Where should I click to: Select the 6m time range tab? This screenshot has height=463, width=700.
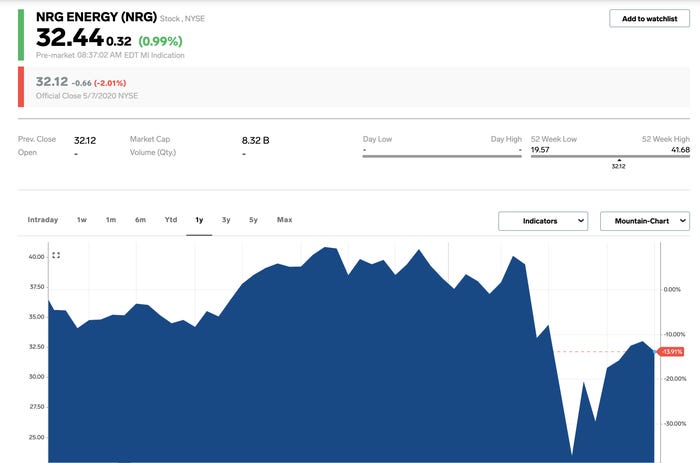coord(140,220)
